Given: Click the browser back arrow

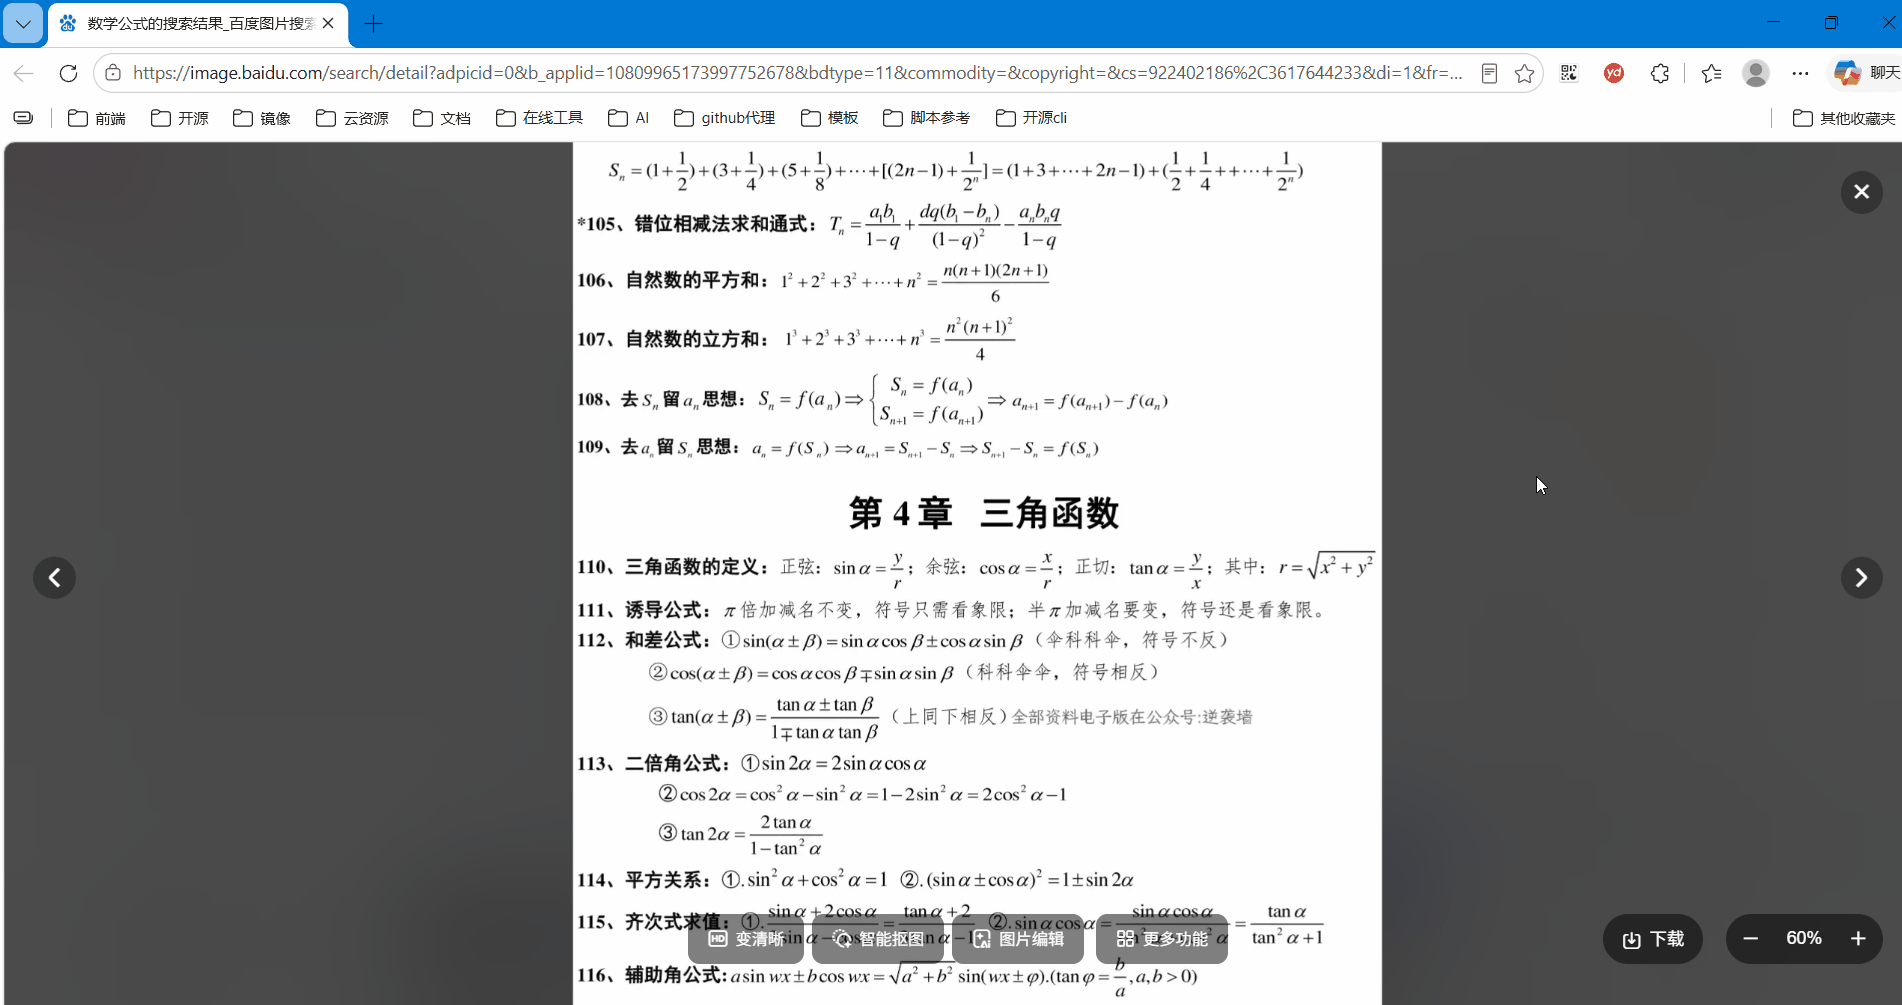Looking at the screenshot, I should 23,73.
